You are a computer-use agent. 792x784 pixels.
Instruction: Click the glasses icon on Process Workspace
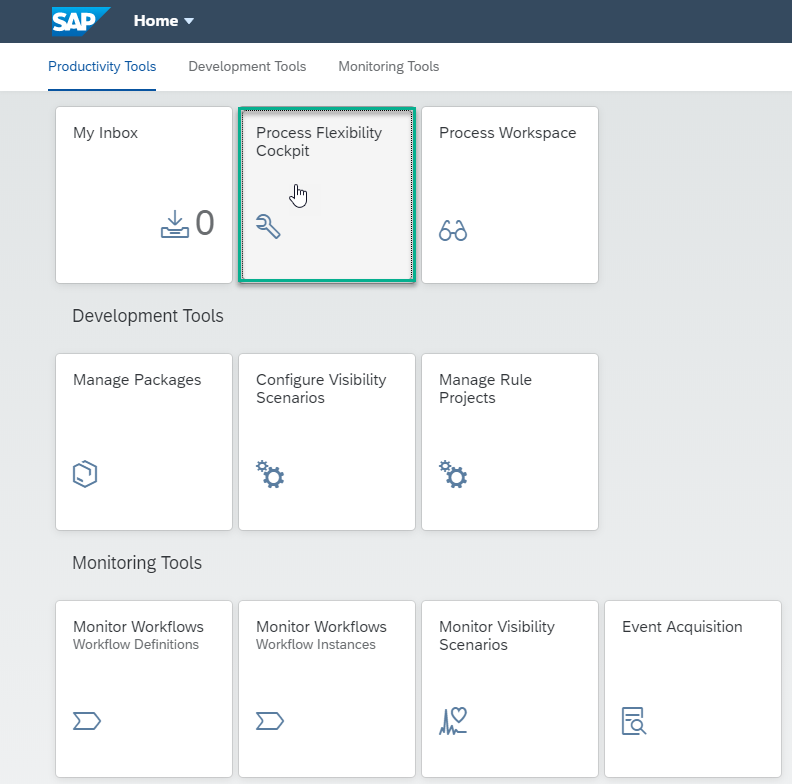click(453, 231)
